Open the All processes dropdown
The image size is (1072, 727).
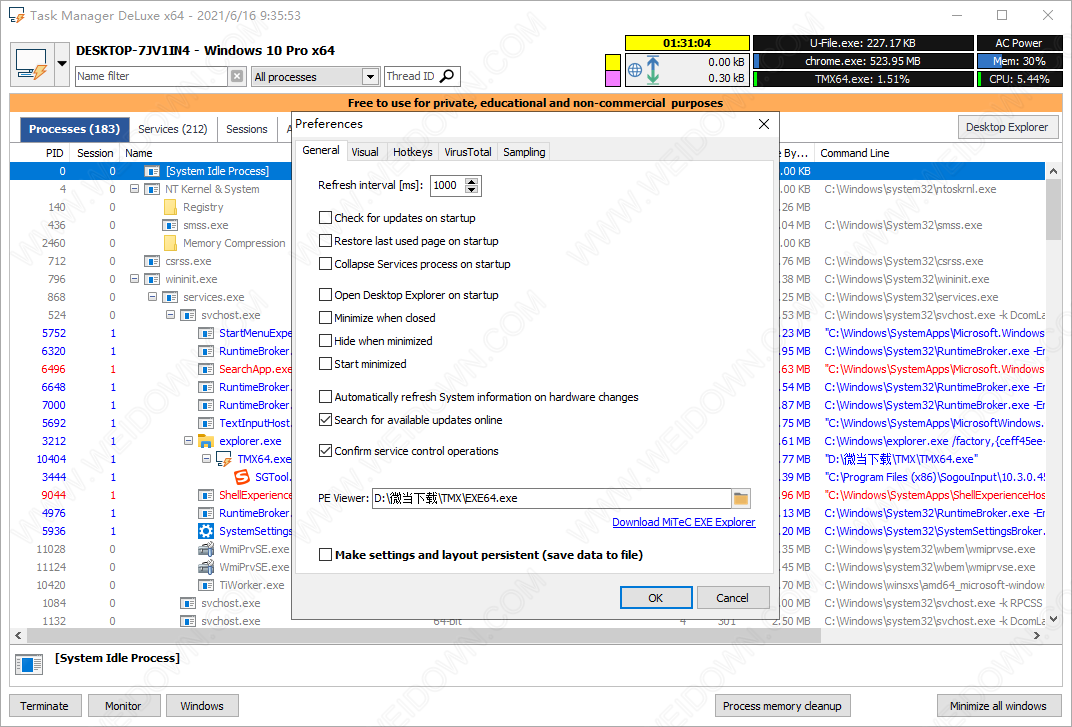pos(370,77)
